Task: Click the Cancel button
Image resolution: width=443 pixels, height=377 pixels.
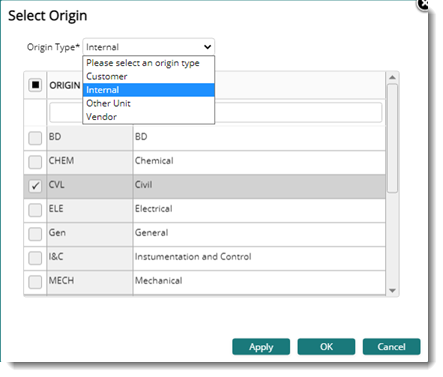Action: 391,347
